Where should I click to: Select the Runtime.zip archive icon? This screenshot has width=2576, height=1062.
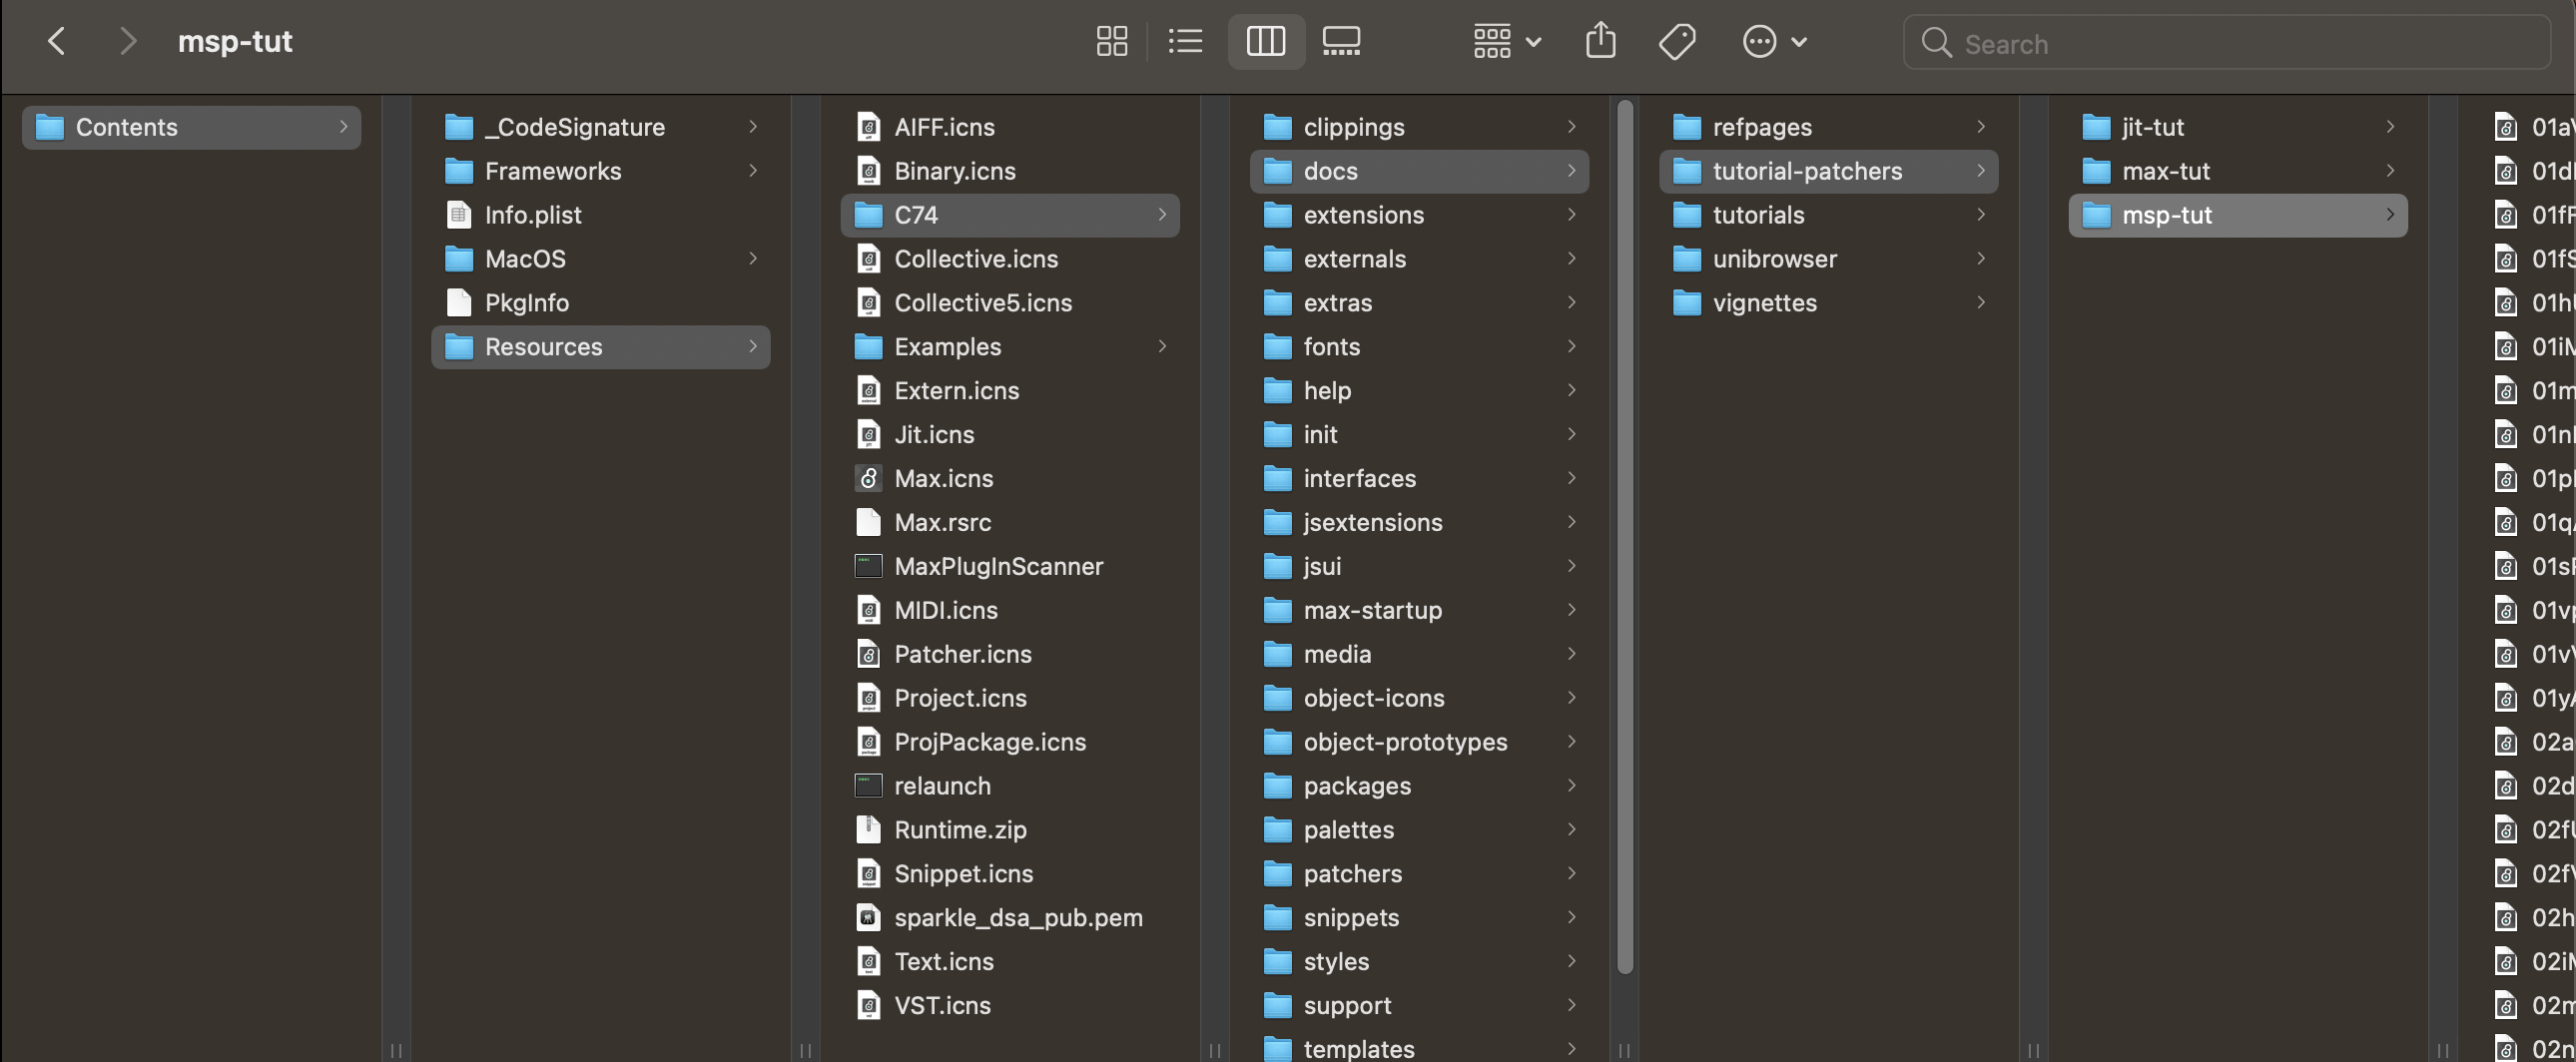[x=869, y=830]
